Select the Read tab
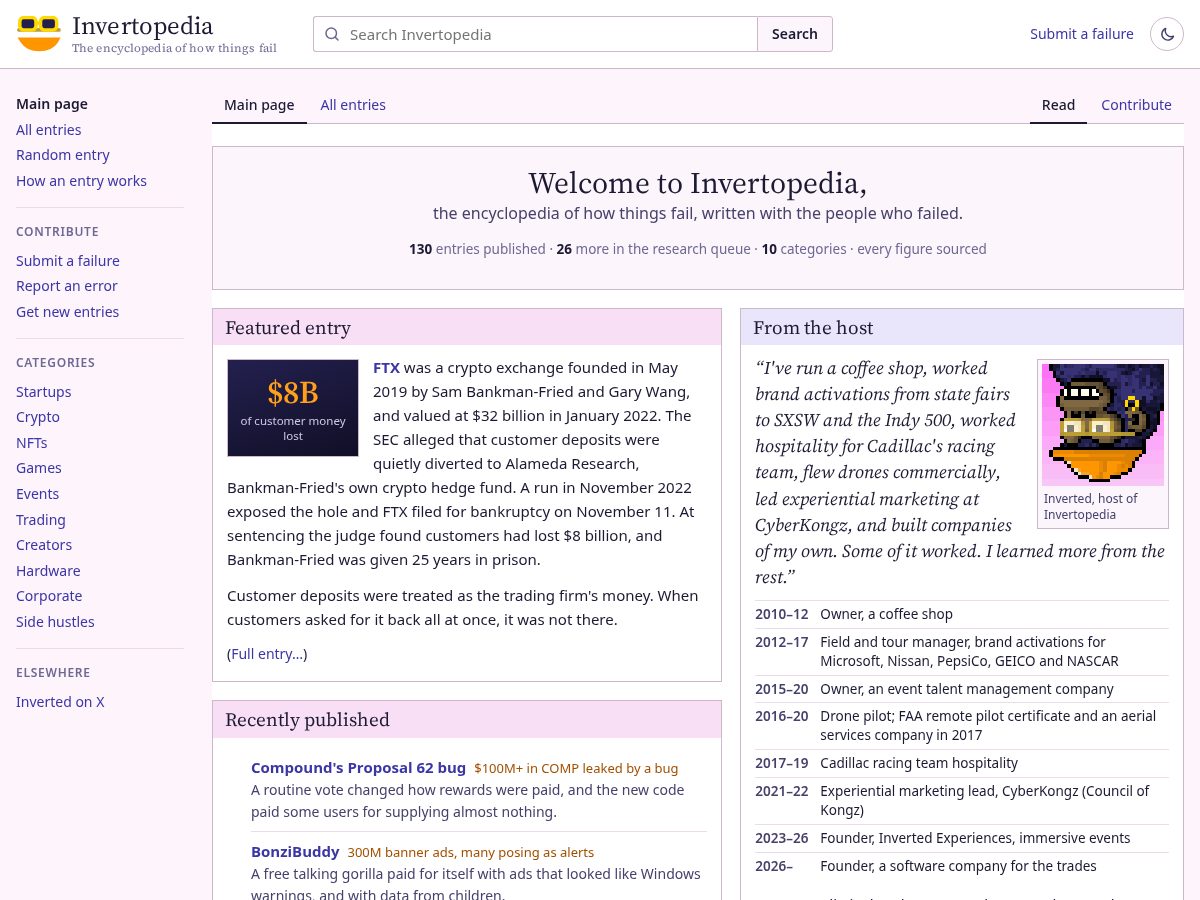 (x=1058, y=105)
